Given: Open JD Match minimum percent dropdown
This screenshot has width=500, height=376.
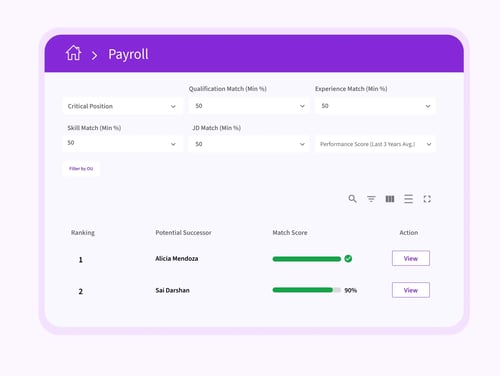Looking at the screenshot, I should [249, 144].
